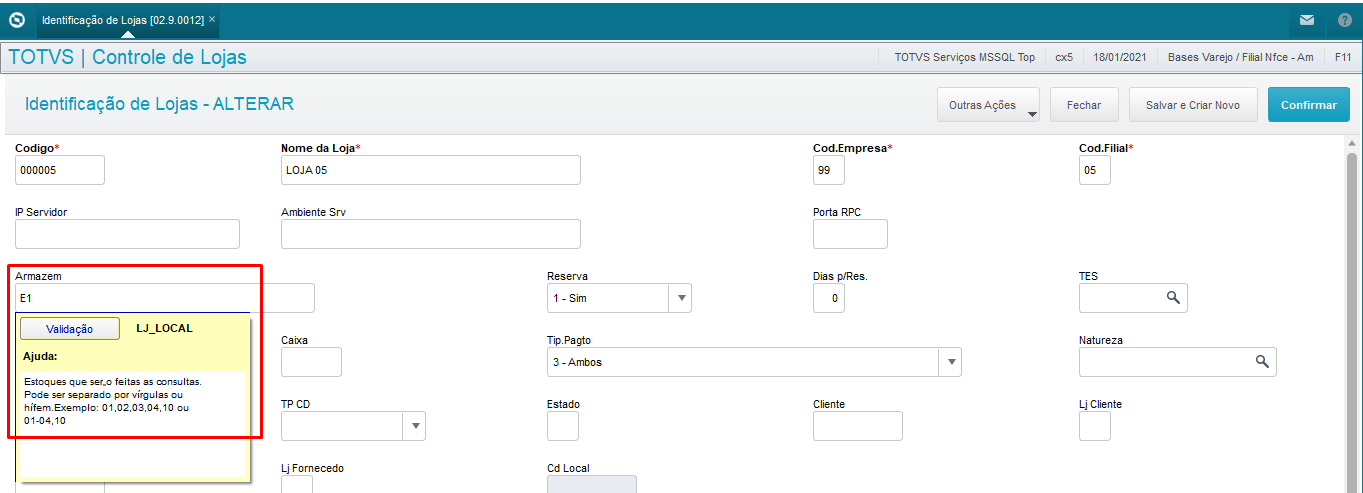Click the Natureza field search magnifier
This screenshot has height=493, width=1363.
coord(1262,362)
